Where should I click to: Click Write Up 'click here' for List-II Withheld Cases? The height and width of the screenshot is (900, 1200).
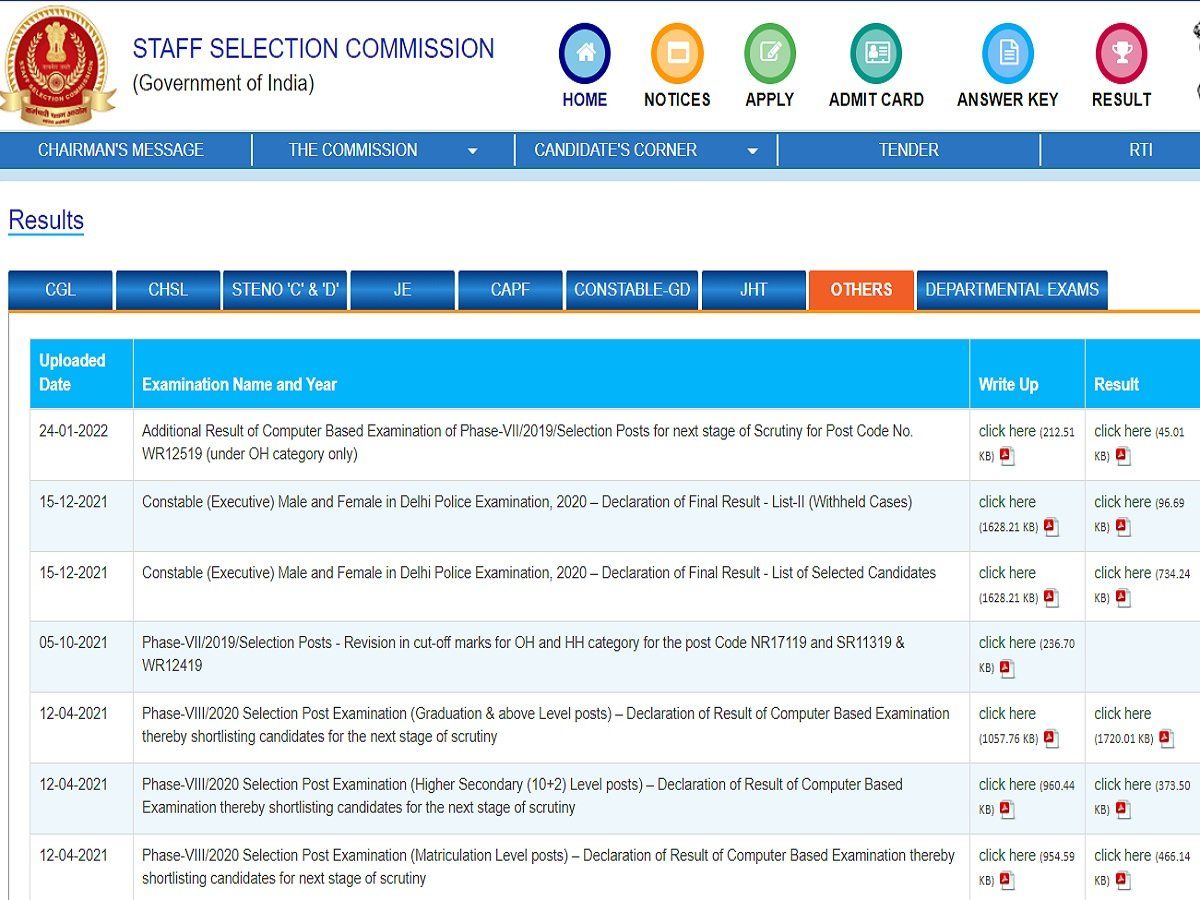point(1007,502)
